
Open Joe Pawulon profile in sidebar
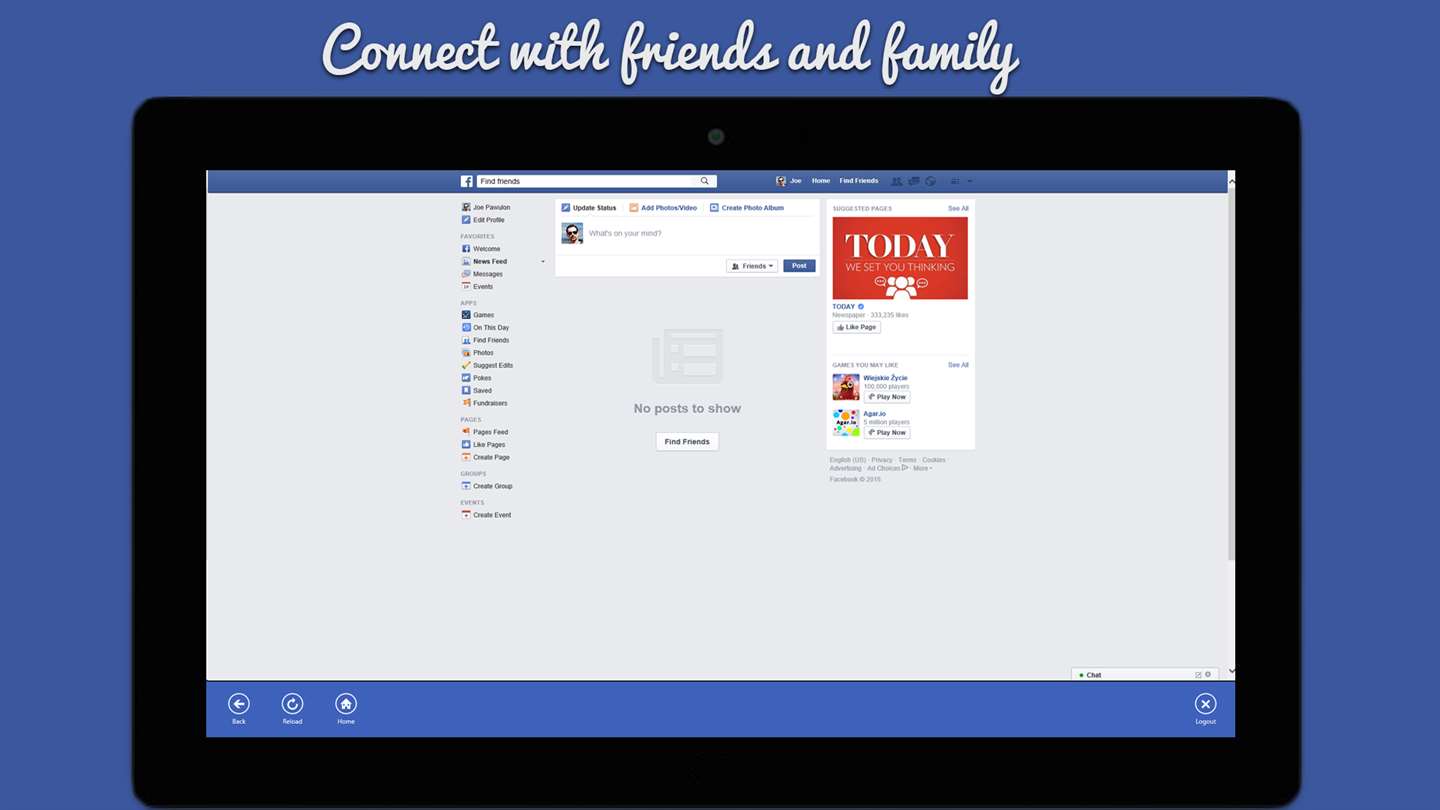[486, 207]
